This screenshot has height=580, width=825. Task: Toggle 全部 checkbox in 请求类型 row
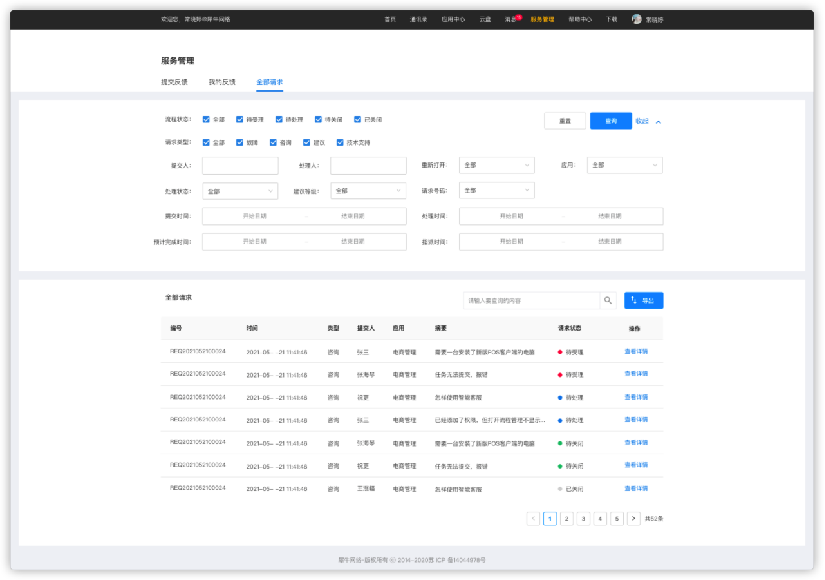[206, 143]
